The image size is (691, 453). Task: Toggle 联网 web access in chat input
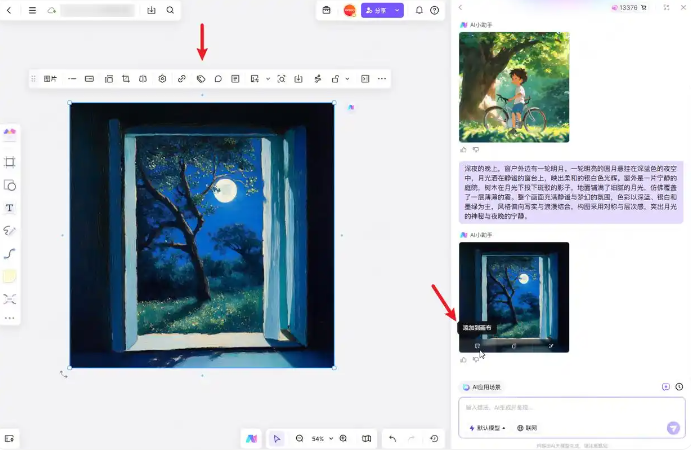pos(526,427)
